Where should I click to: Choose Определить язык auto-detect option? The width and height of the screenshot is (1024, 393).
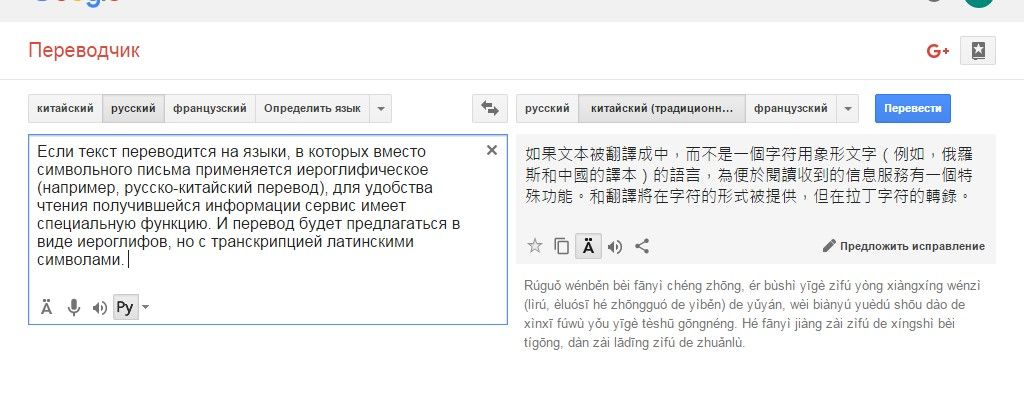pyautogui.click(x=312, y=108)
